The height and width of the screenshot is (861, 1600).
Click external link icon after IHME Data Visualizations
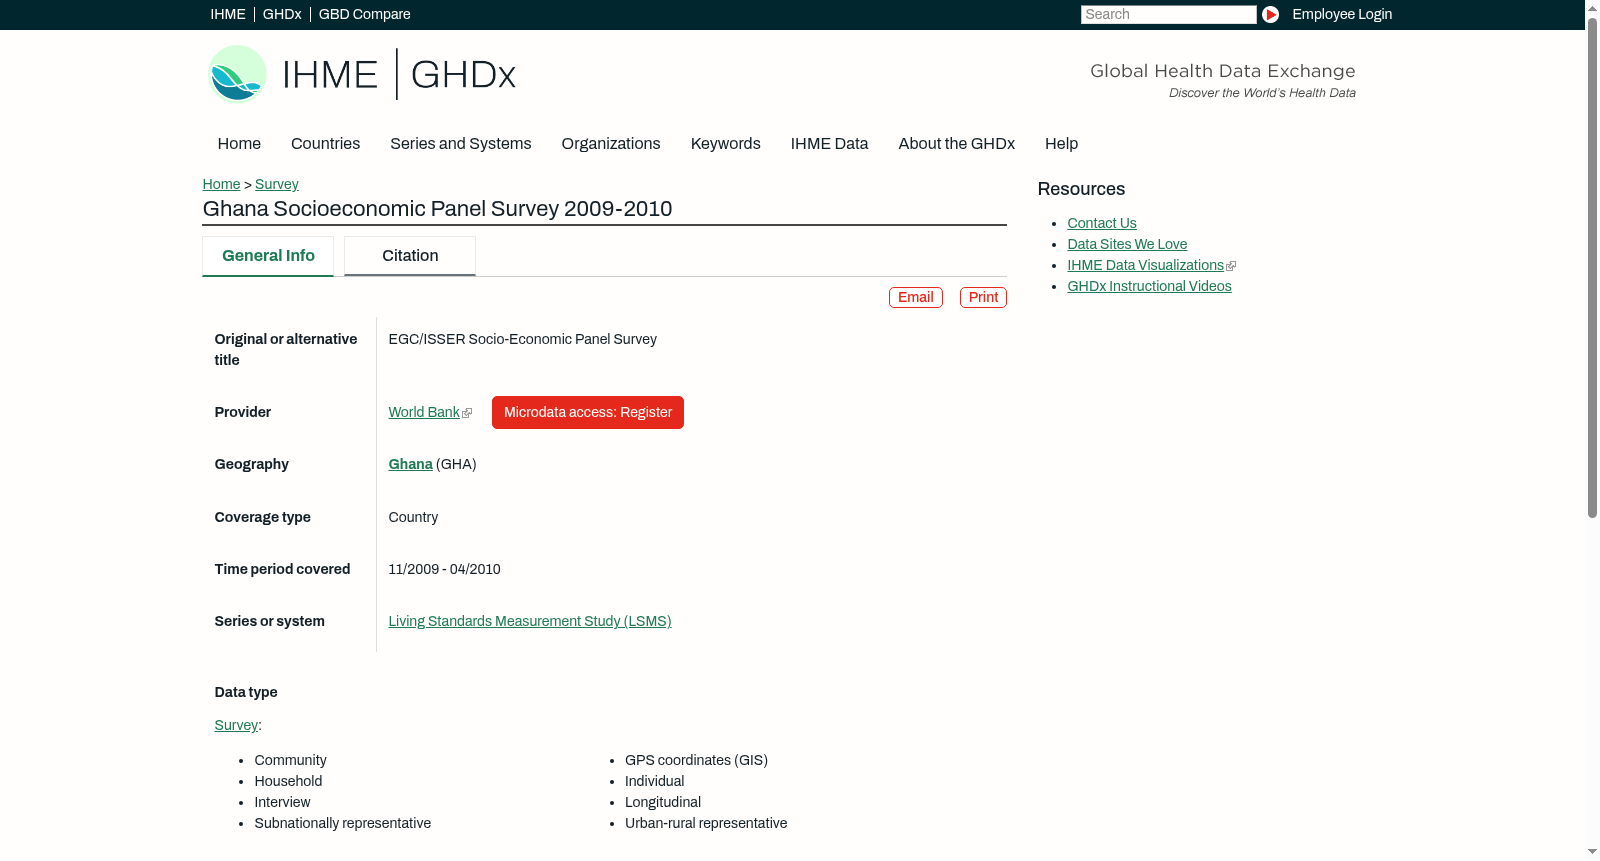coord(1231,266)
